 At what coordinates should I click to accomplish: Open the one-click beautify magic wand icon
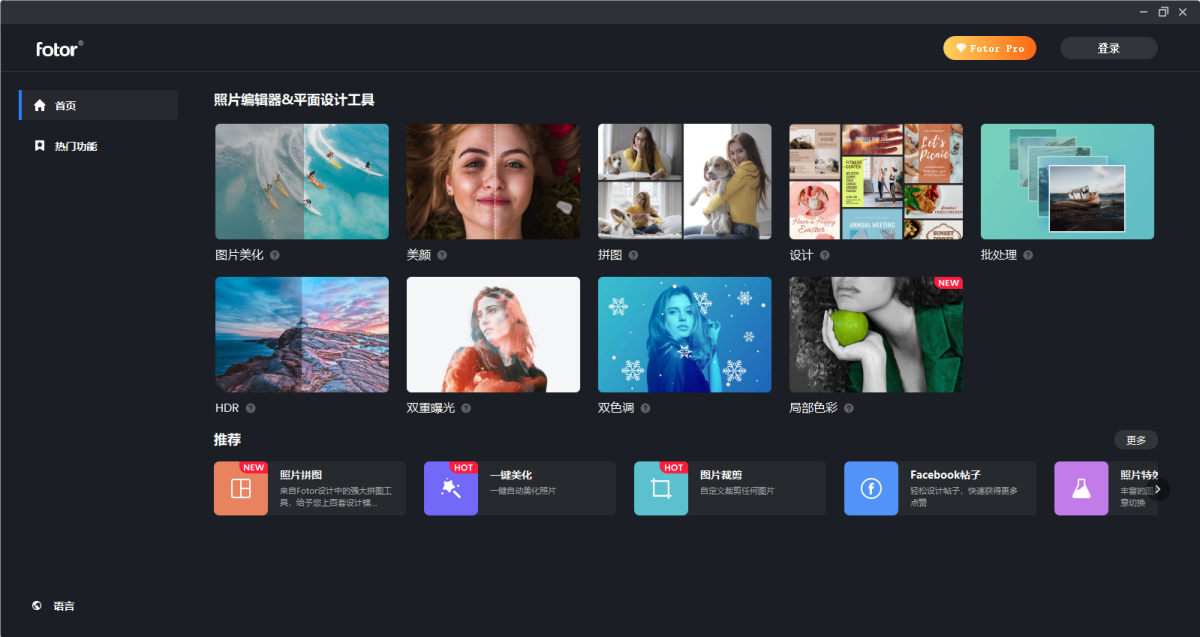tap(451, 488)
